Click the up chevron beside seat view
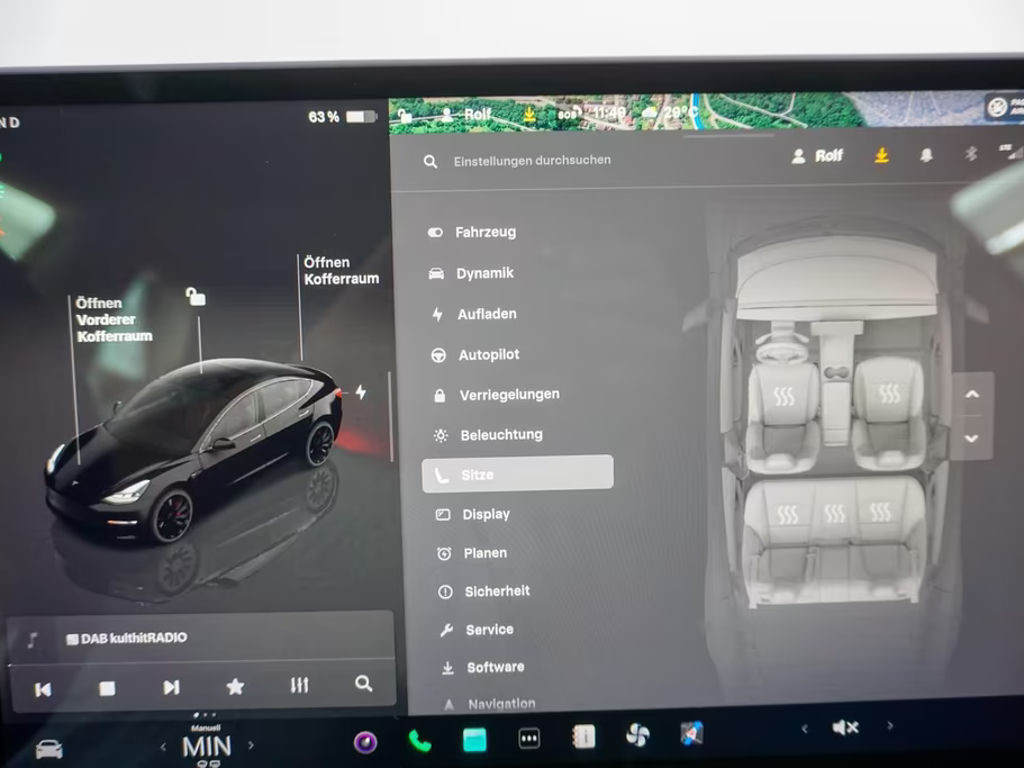1024x768 pixels. [x=972, y=394]
